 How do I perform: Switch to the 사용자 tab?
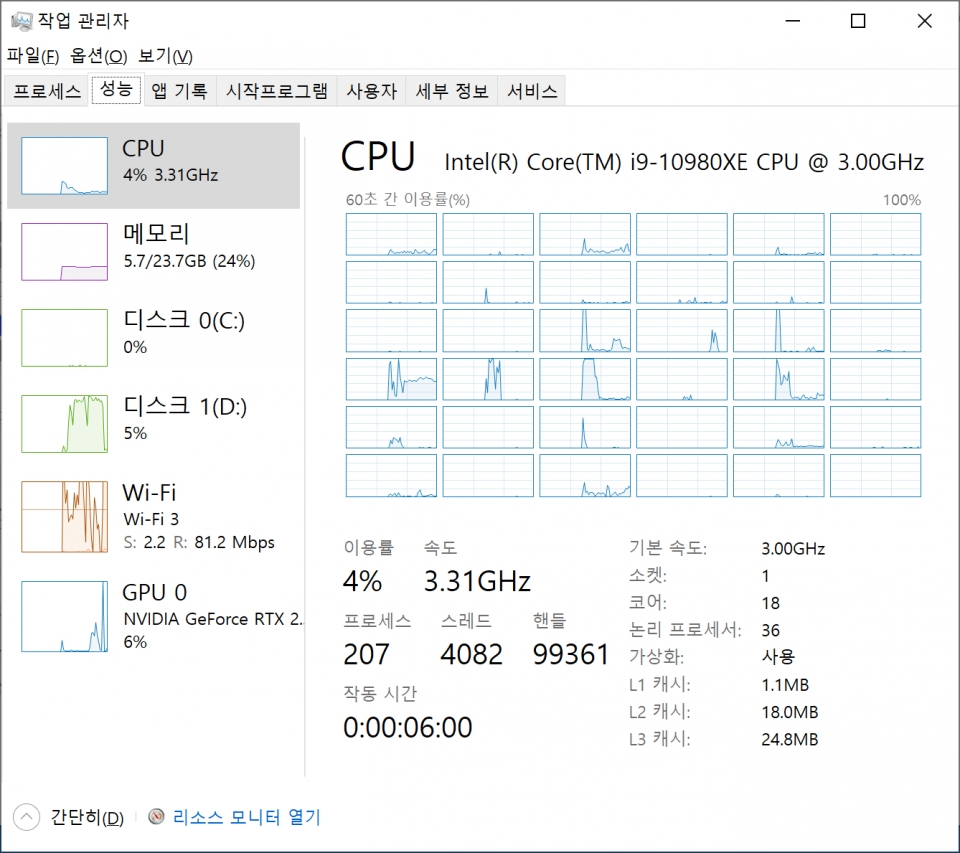[372, 91]
